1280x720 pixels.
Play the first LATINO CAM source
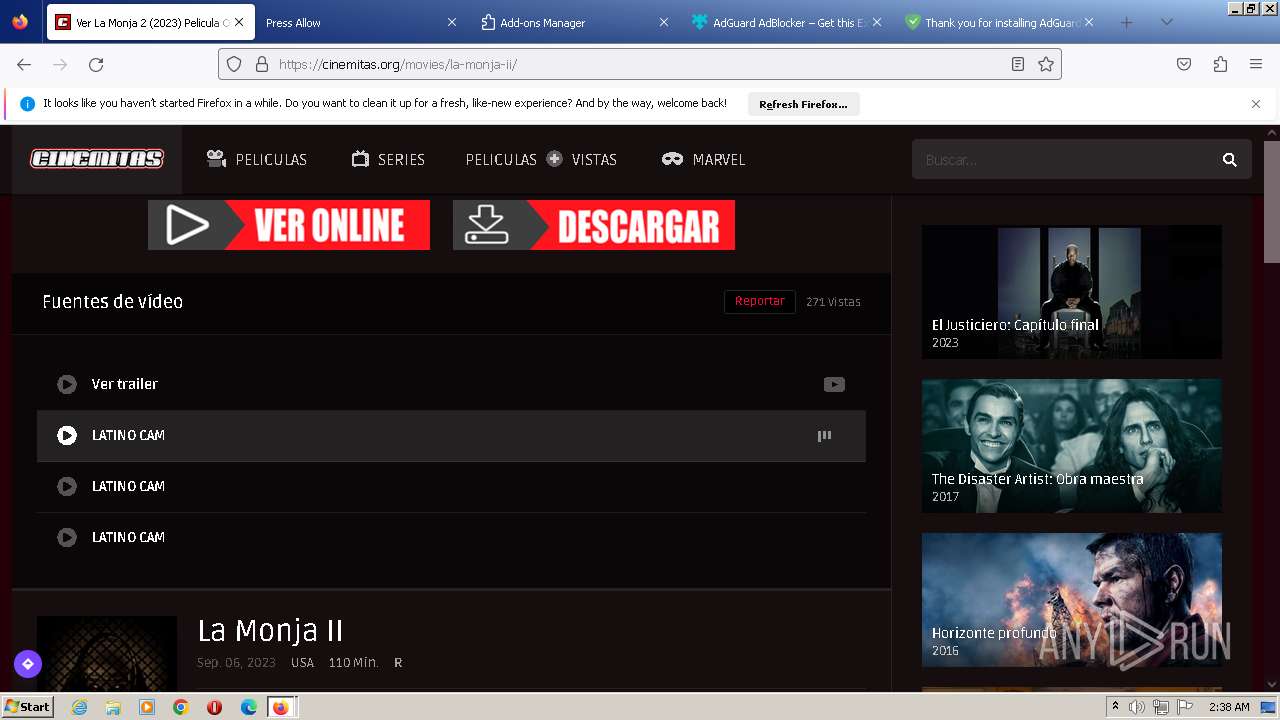(x=67, y=435)
